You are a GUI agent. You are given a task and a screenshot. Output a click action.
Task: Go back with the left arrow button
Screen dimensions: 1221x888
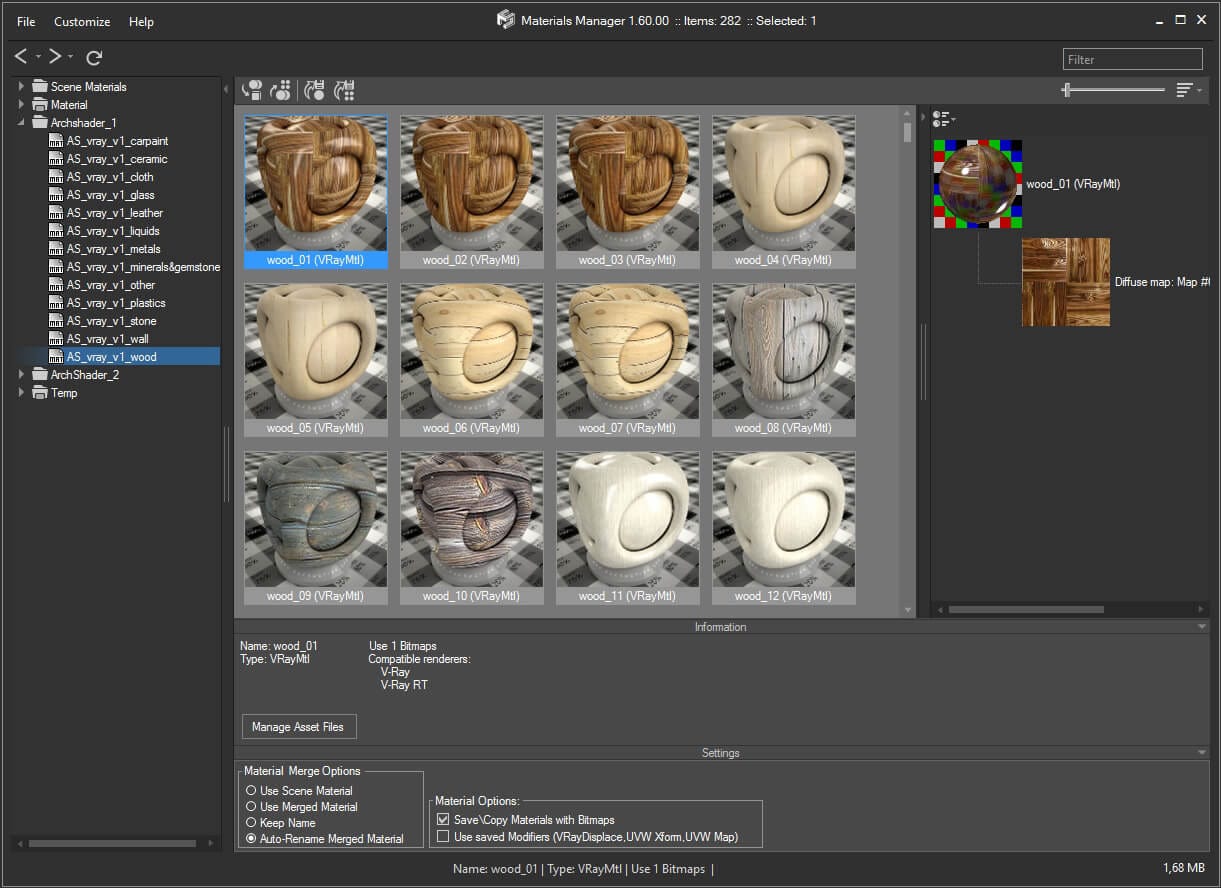point(21,57)
